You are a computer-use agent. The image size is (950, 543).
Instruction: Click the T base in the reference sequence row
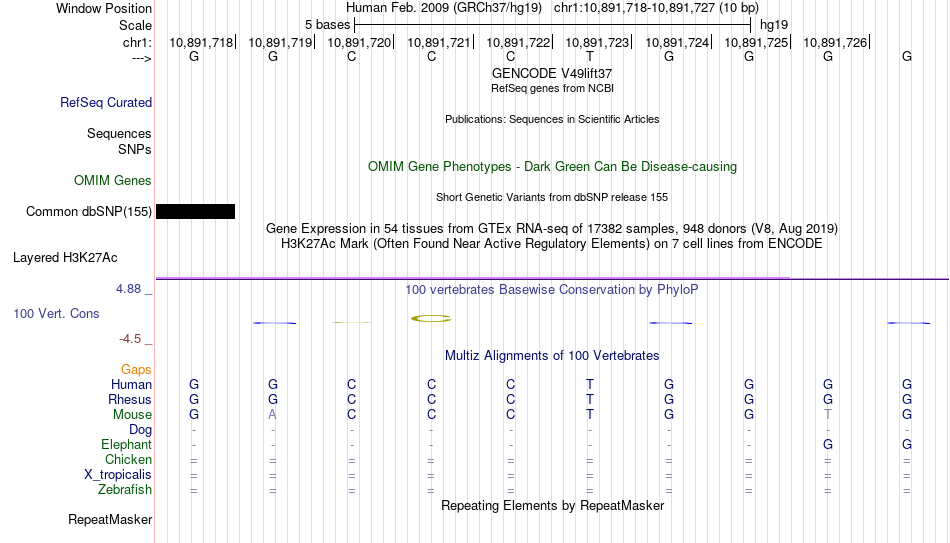590,56
